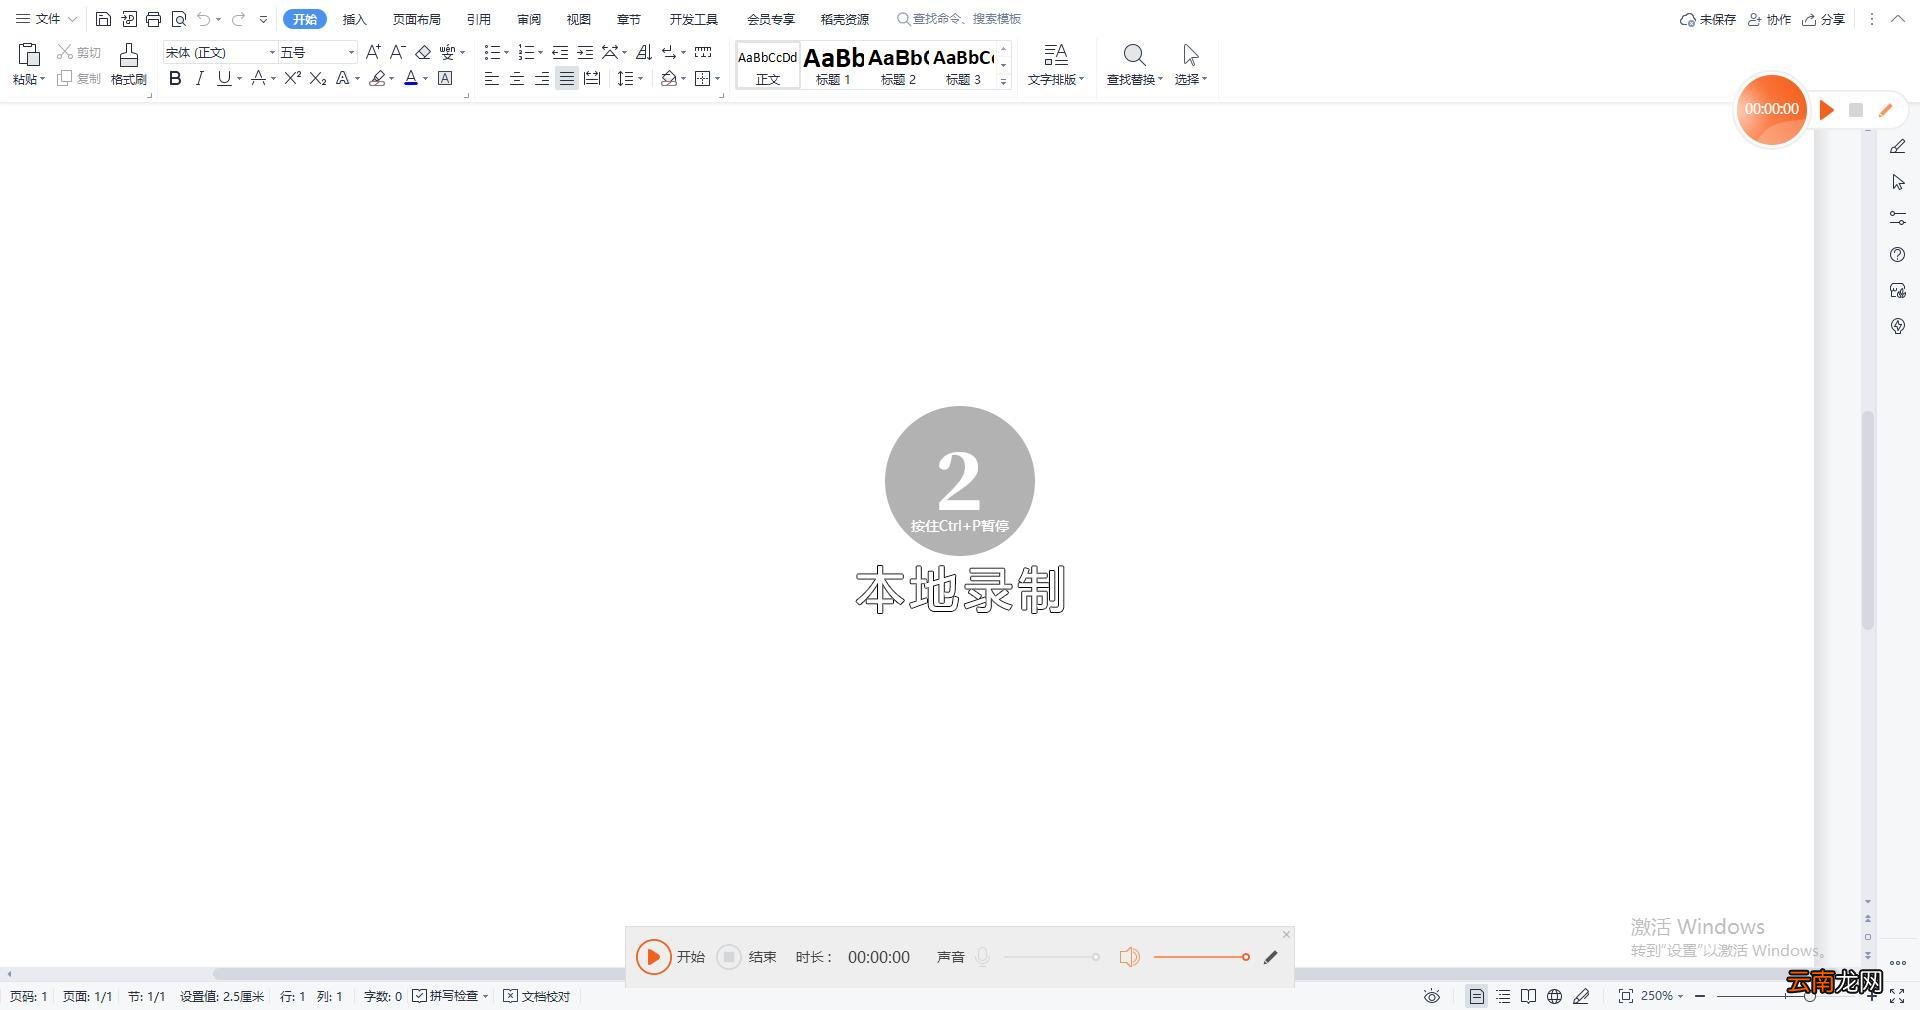The image size is (1920, 1010).
Task: Increase font size with A+ icon
Action: [x=373, y=52]
